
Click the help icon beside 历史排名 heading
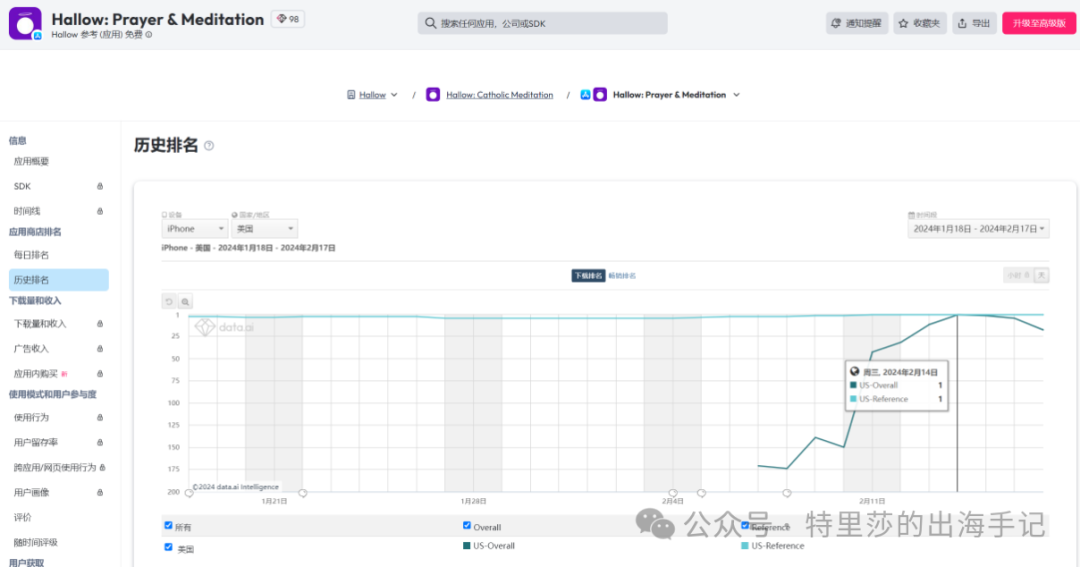click(x=209, y=145)
